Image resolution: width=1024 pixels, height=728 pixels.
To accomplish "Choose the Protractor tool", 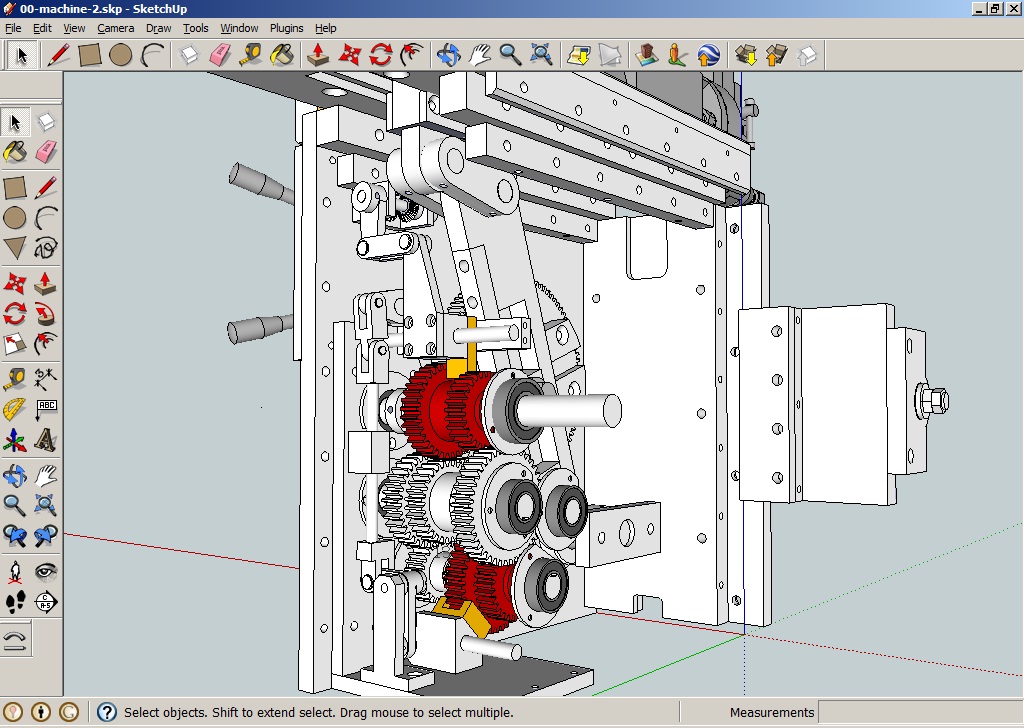I will (14, 409).
